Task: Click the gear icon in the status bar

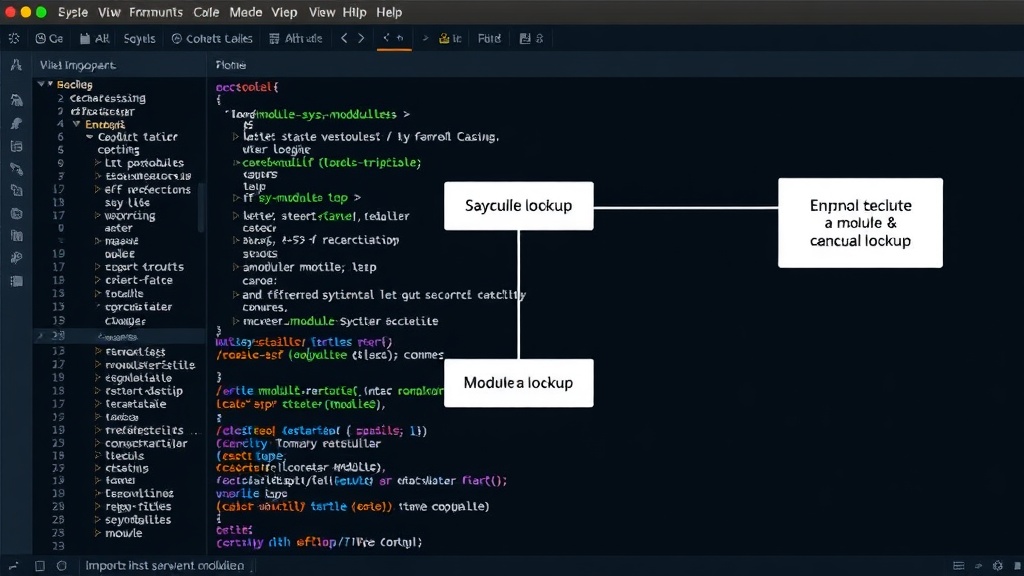Action: [x=997, y=566]
